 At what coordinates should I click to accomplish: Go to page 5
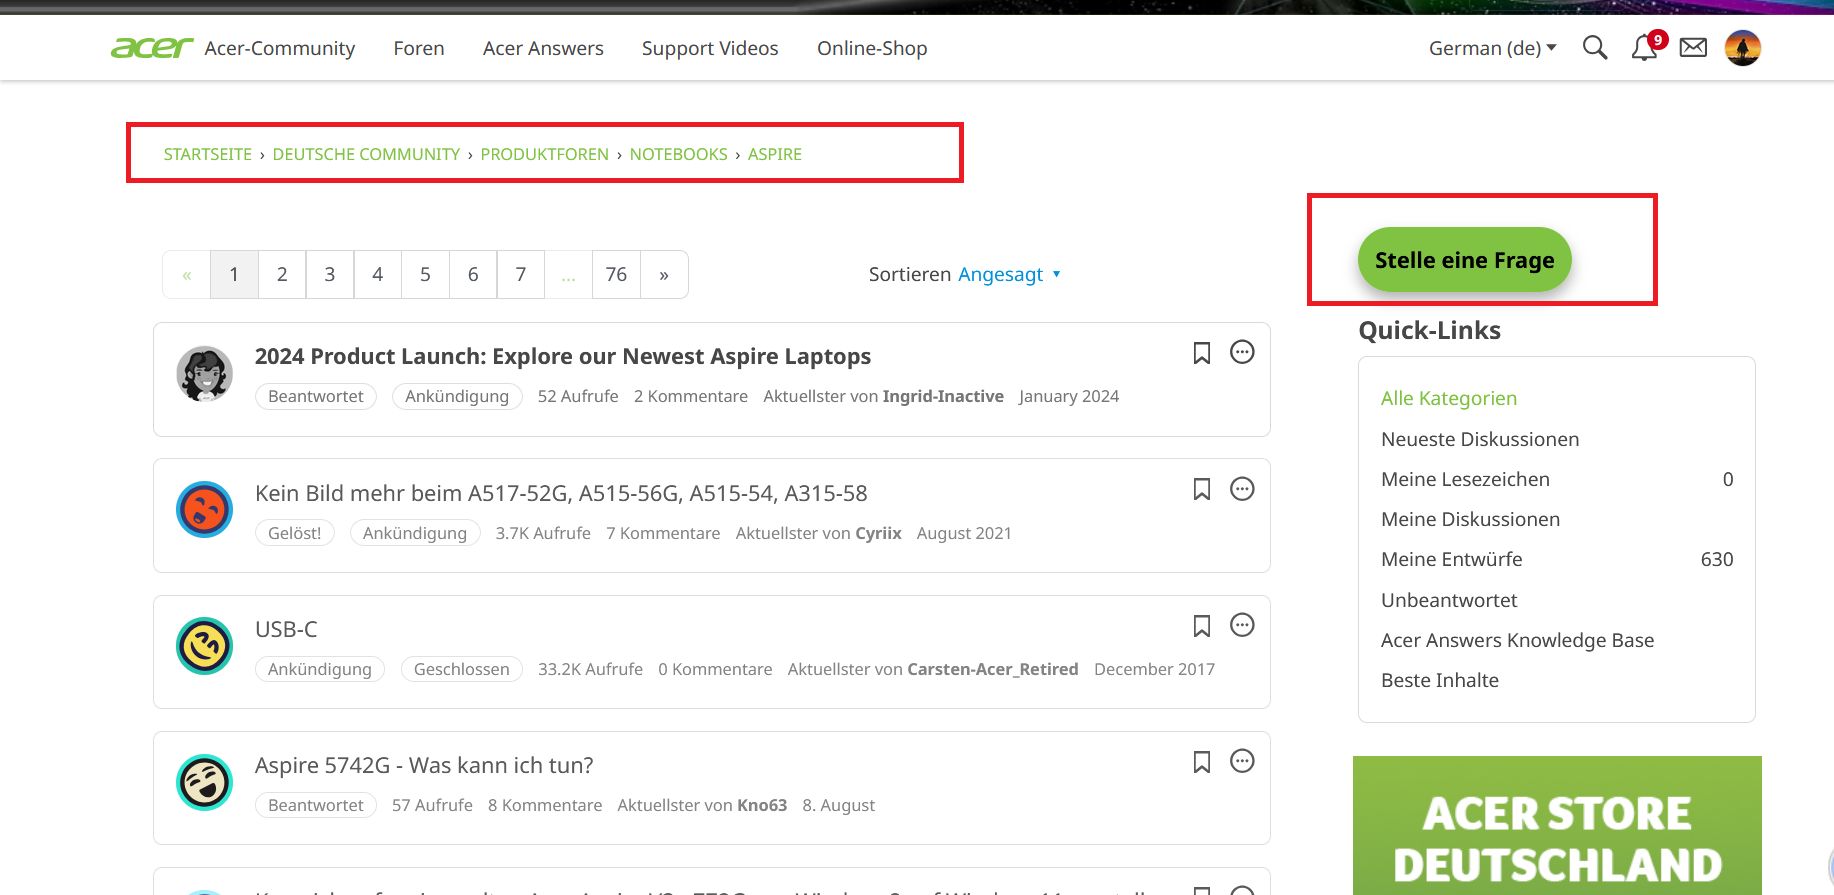coord(425,274)
